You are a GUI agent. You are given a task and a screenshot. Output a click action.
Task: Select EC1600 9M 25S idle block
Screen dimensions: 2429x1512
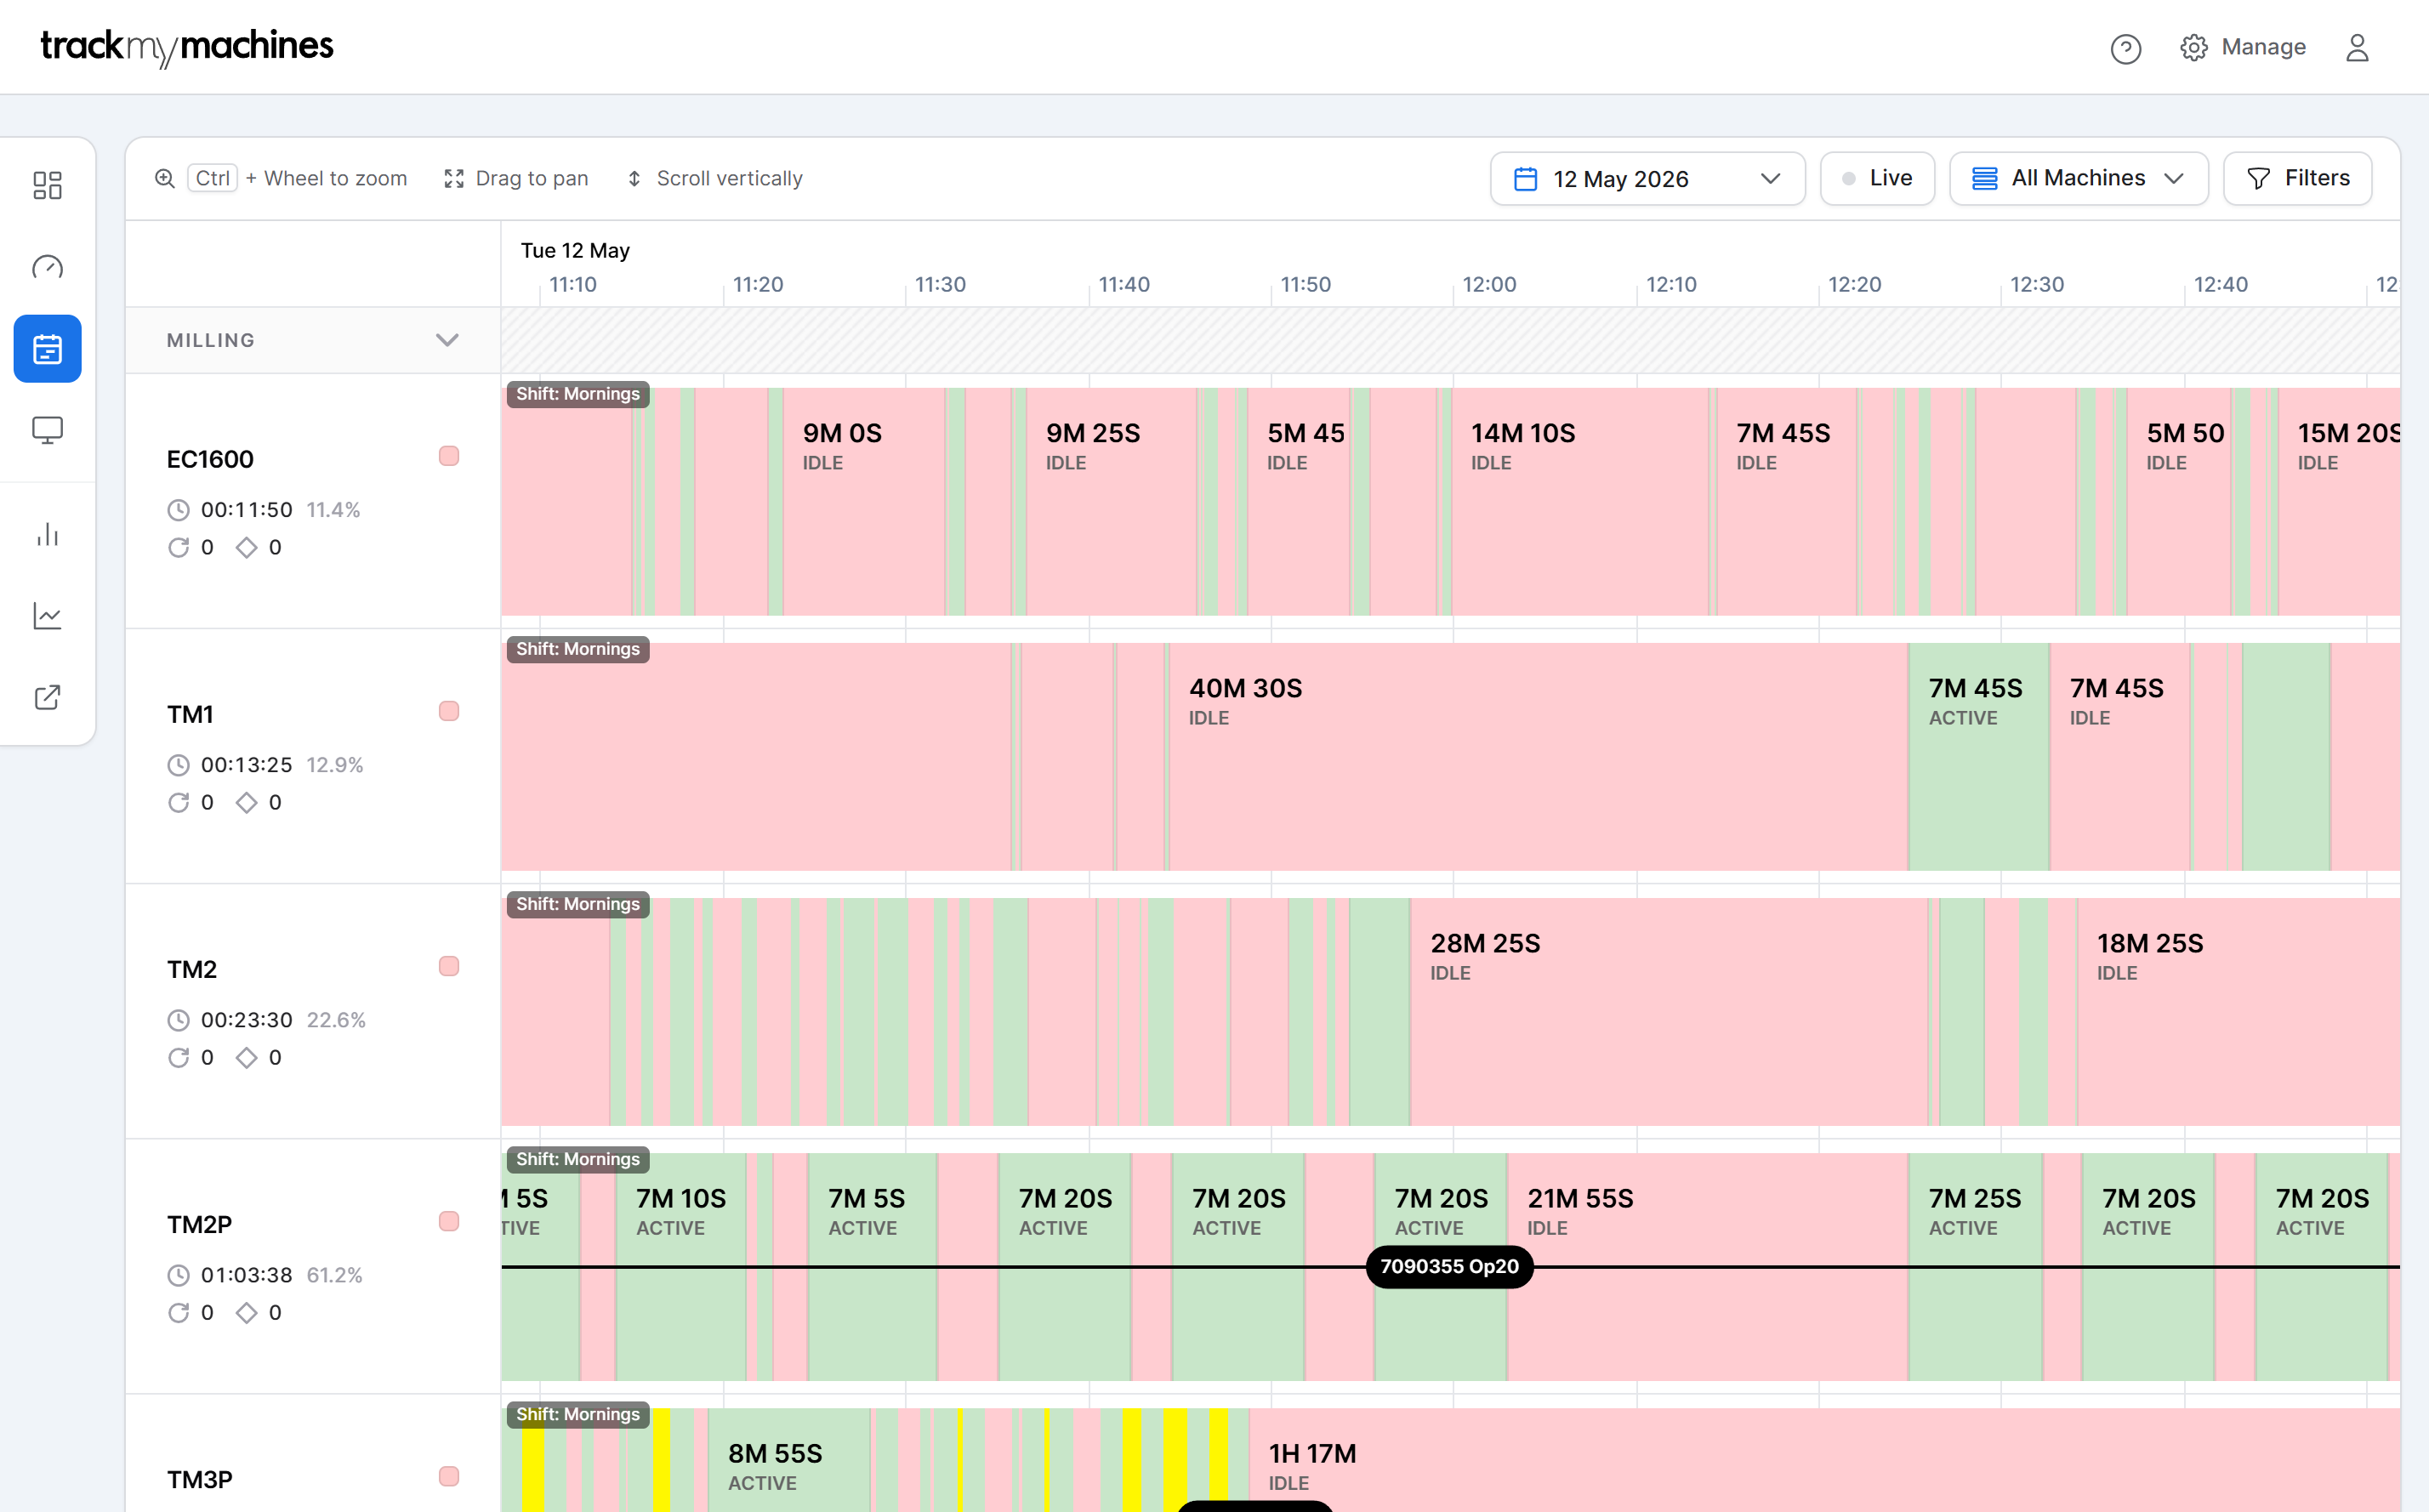1111,501
